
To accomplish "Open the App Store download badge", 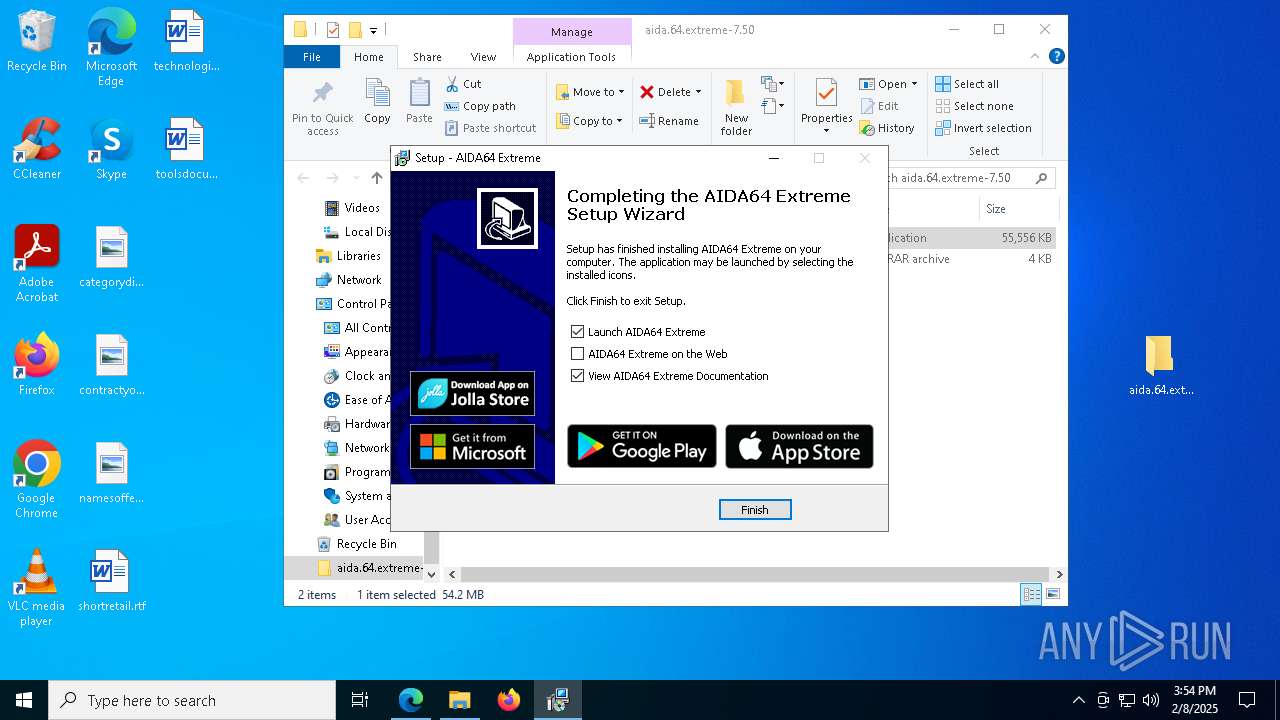I will [799, 446].
